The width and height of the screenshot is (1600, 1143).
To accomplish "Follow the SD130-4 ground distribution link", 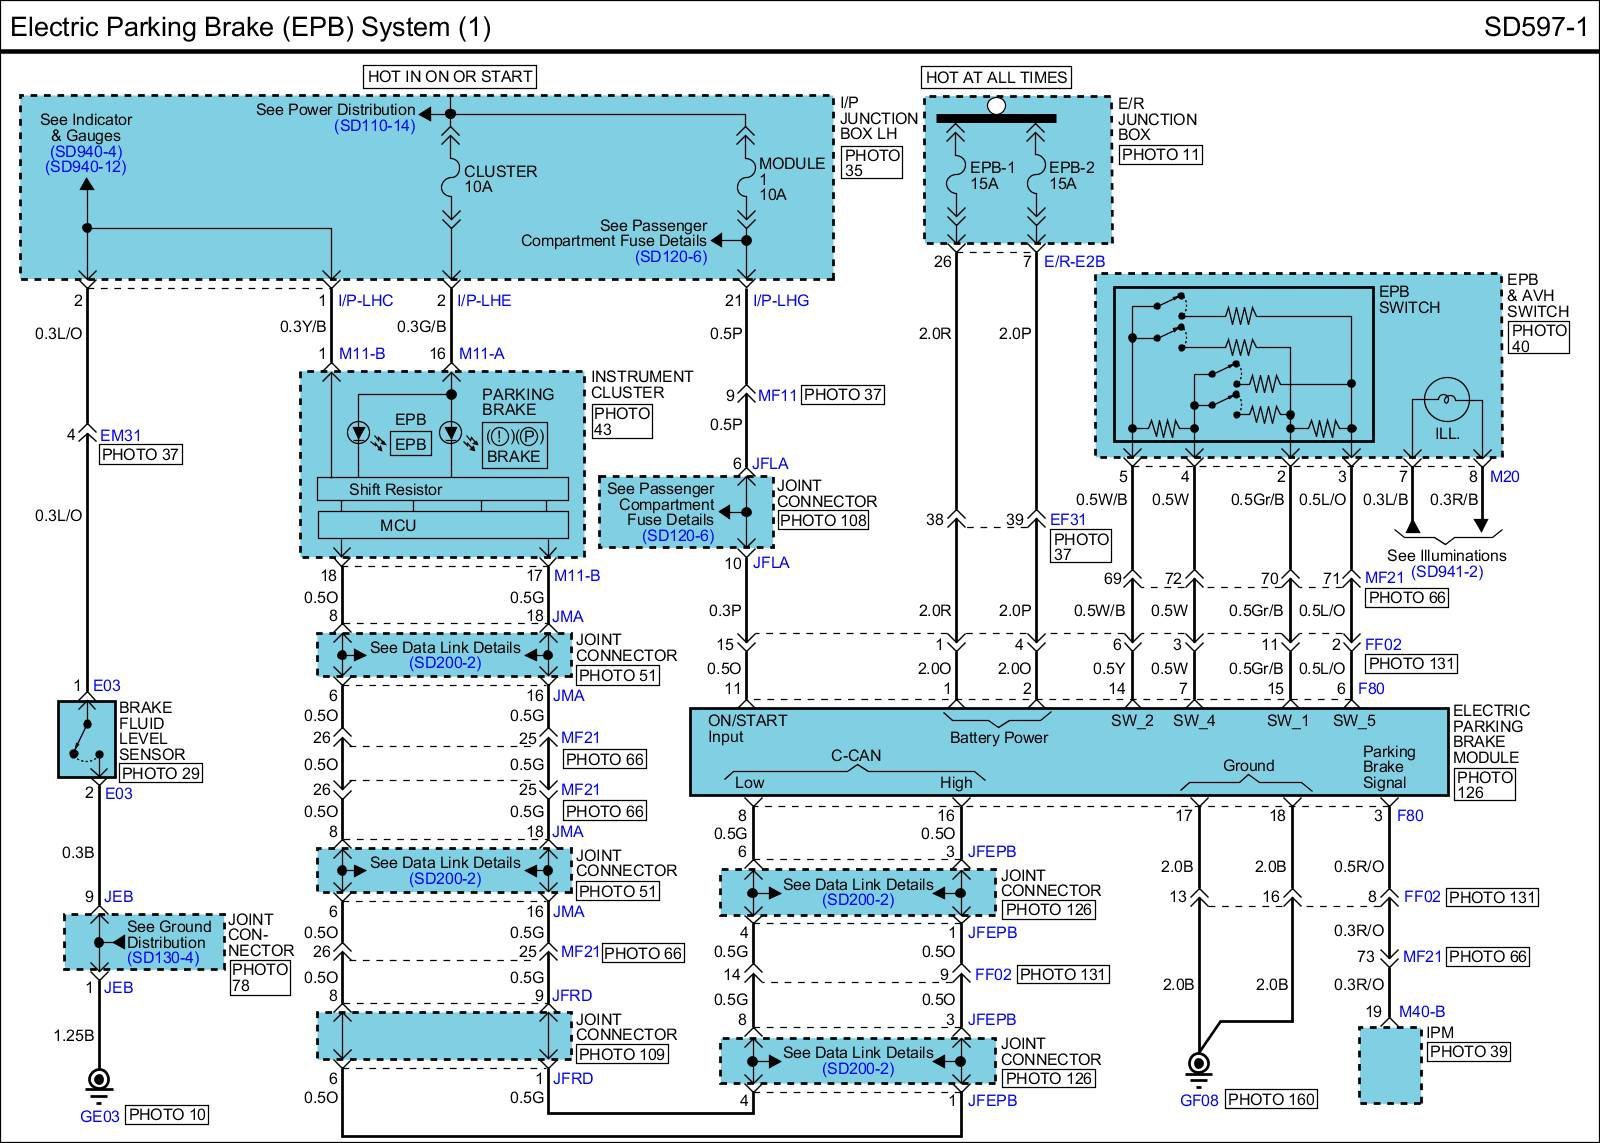I will 163,958.
